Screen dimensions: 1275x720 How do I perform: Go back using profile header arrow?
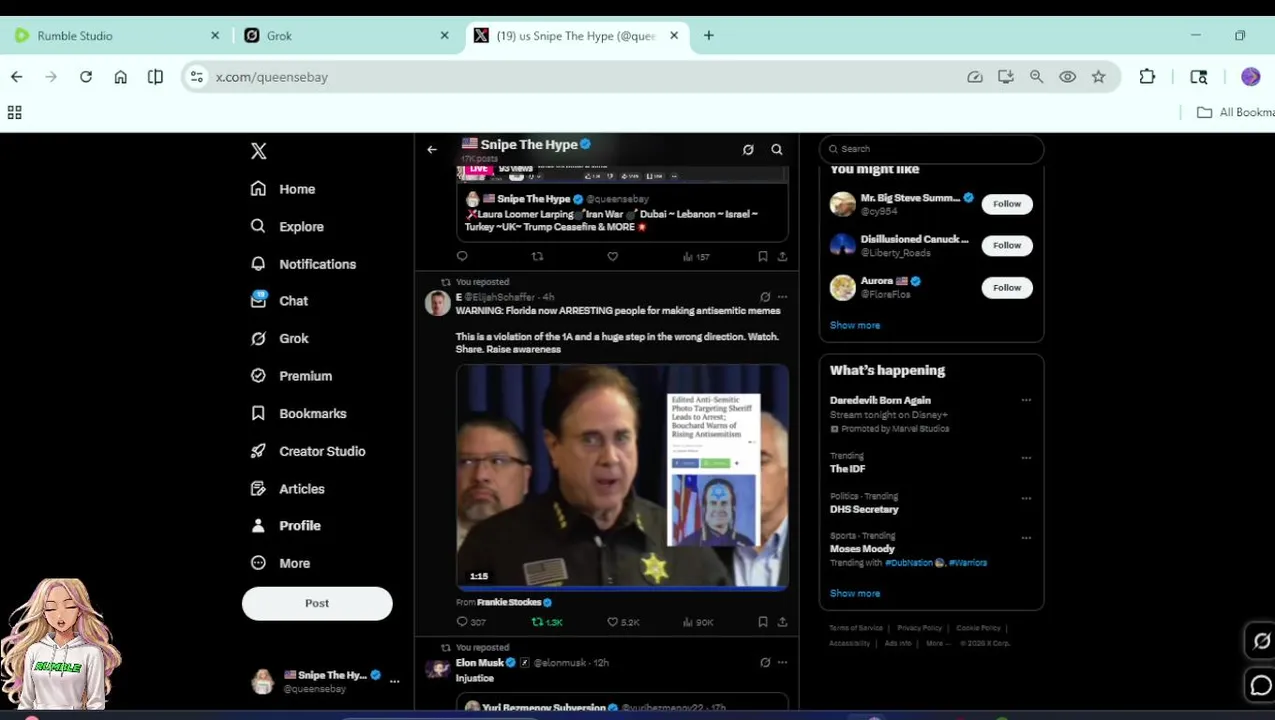[432, 150]
